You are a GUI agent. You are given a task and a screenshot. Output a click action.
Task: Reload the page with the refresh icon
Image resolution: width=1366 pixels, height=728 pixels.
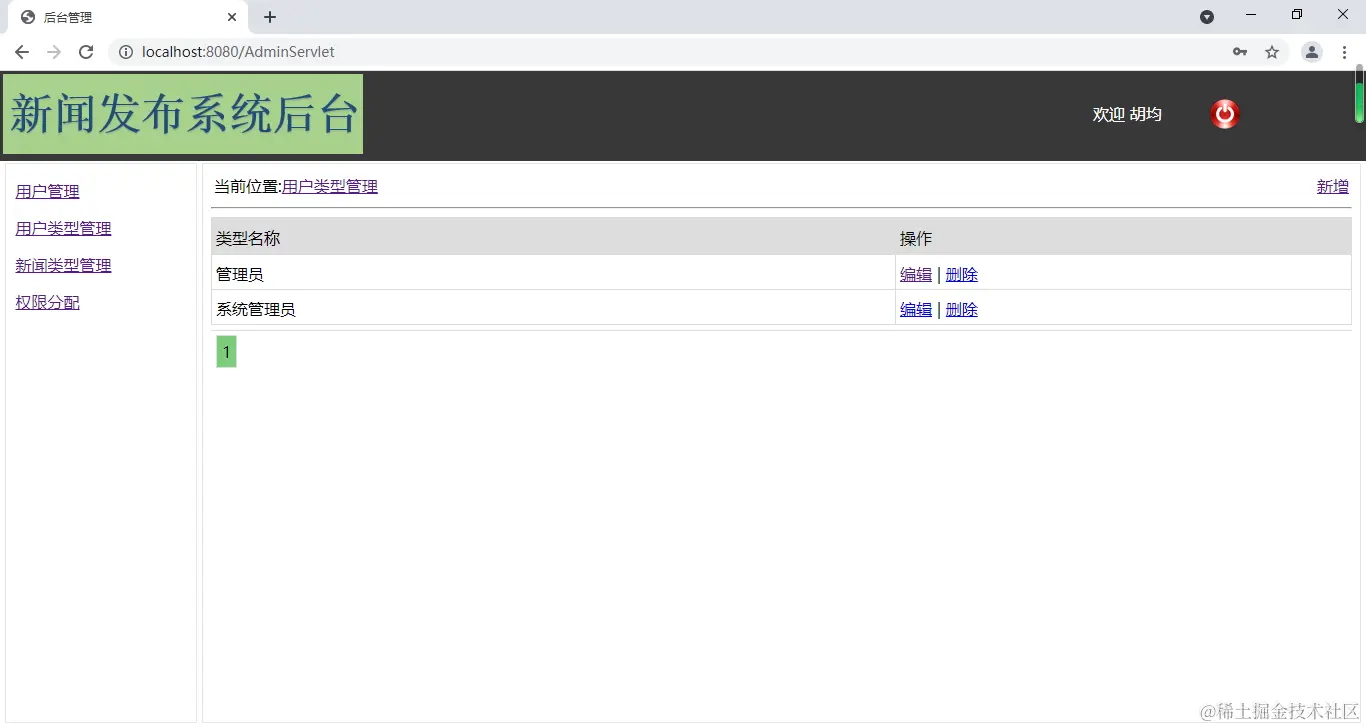pos(86,52)
